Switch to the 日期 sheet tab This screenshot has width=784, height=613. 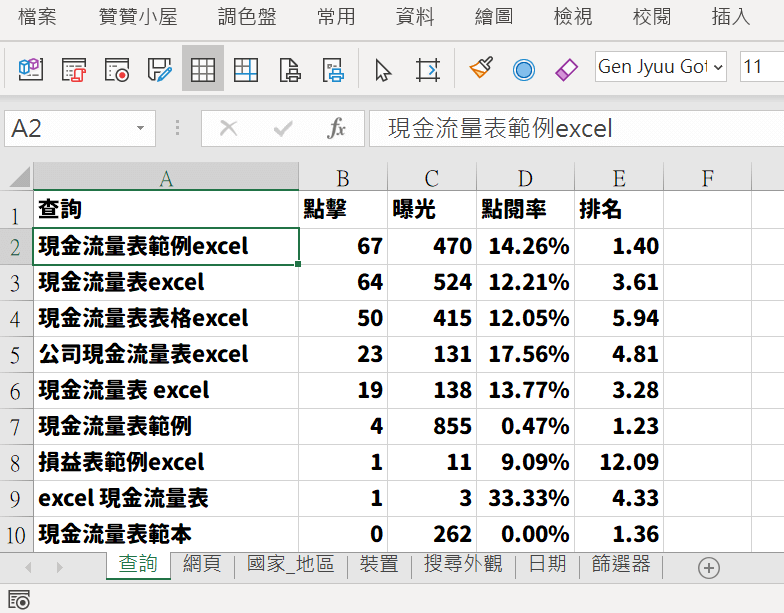[547, 564]
